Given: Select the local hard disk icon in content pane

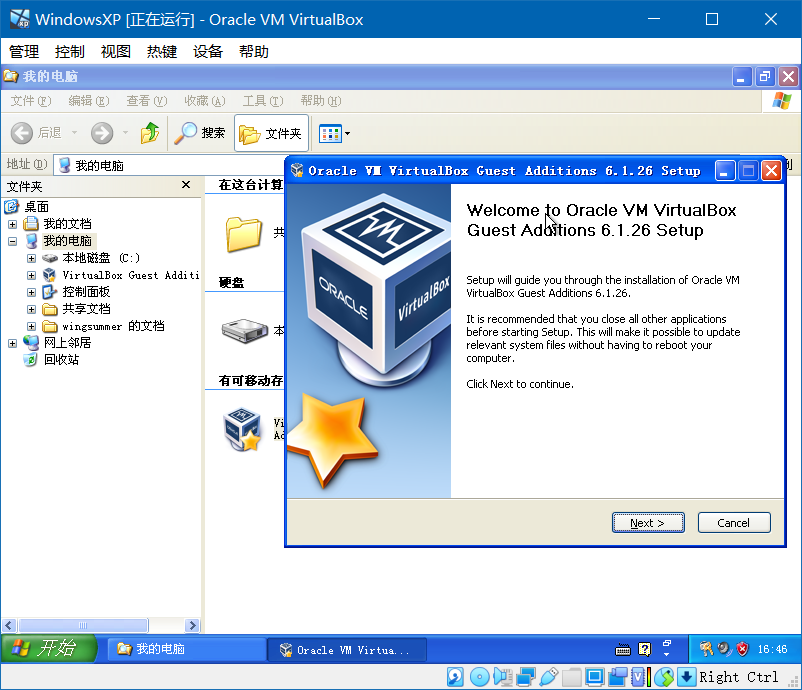Looking at the screenshot, I should tap(245, 330).
